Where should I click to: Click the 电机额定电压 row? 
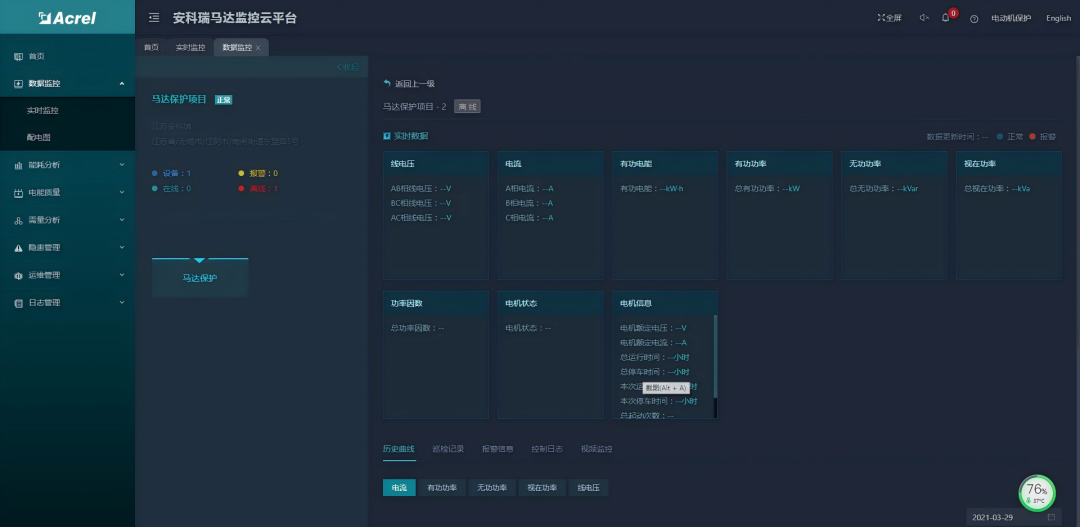click(x=653, y=328)
